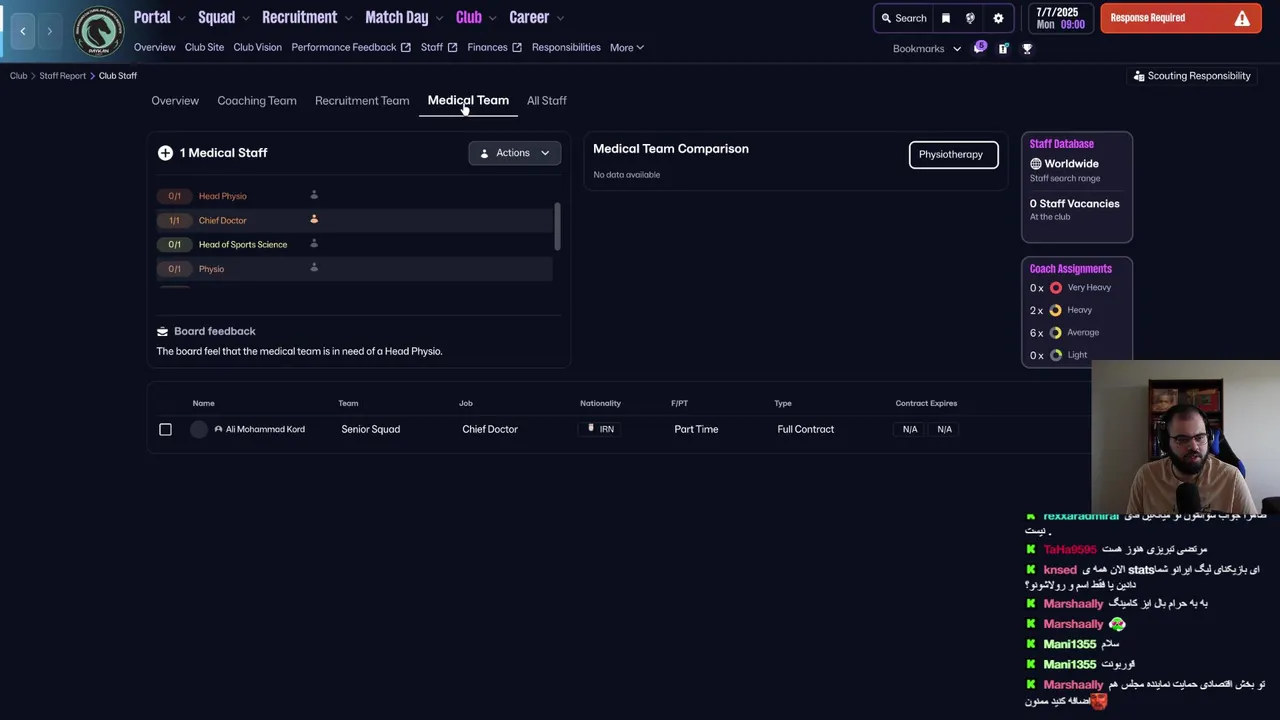
Task: Click the globe icon beside bookmark
Action: pyautogui.click(x=970, y=18)
